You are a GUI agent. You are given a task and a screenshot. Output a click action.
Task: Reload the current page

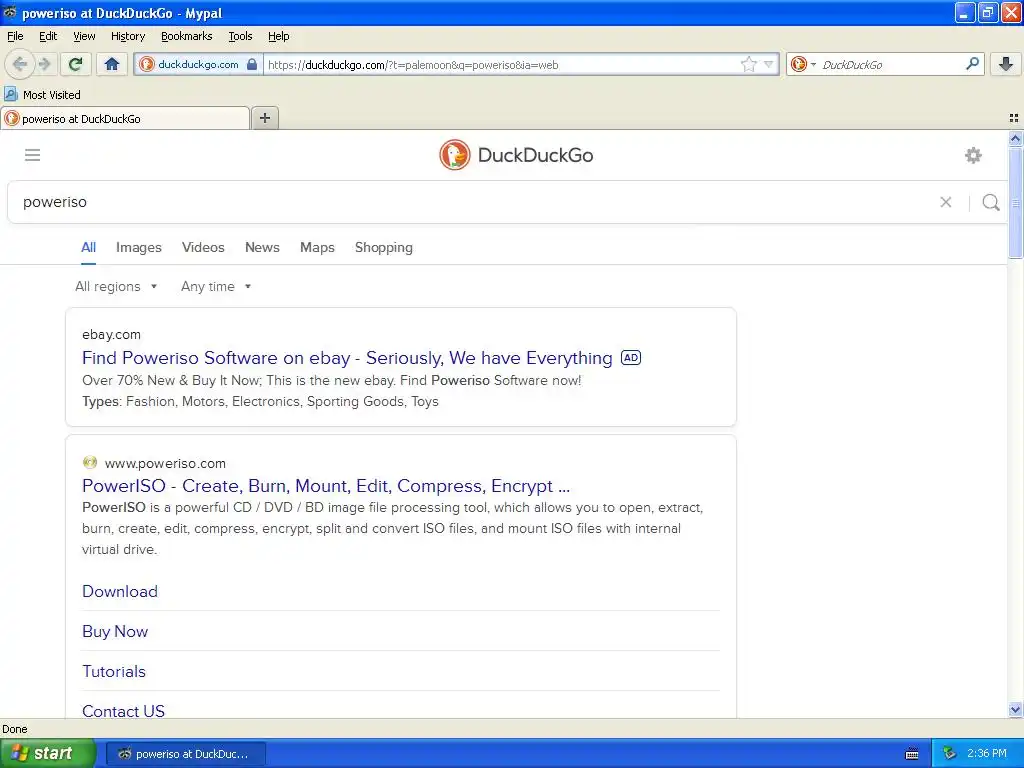tap(76, 64)
